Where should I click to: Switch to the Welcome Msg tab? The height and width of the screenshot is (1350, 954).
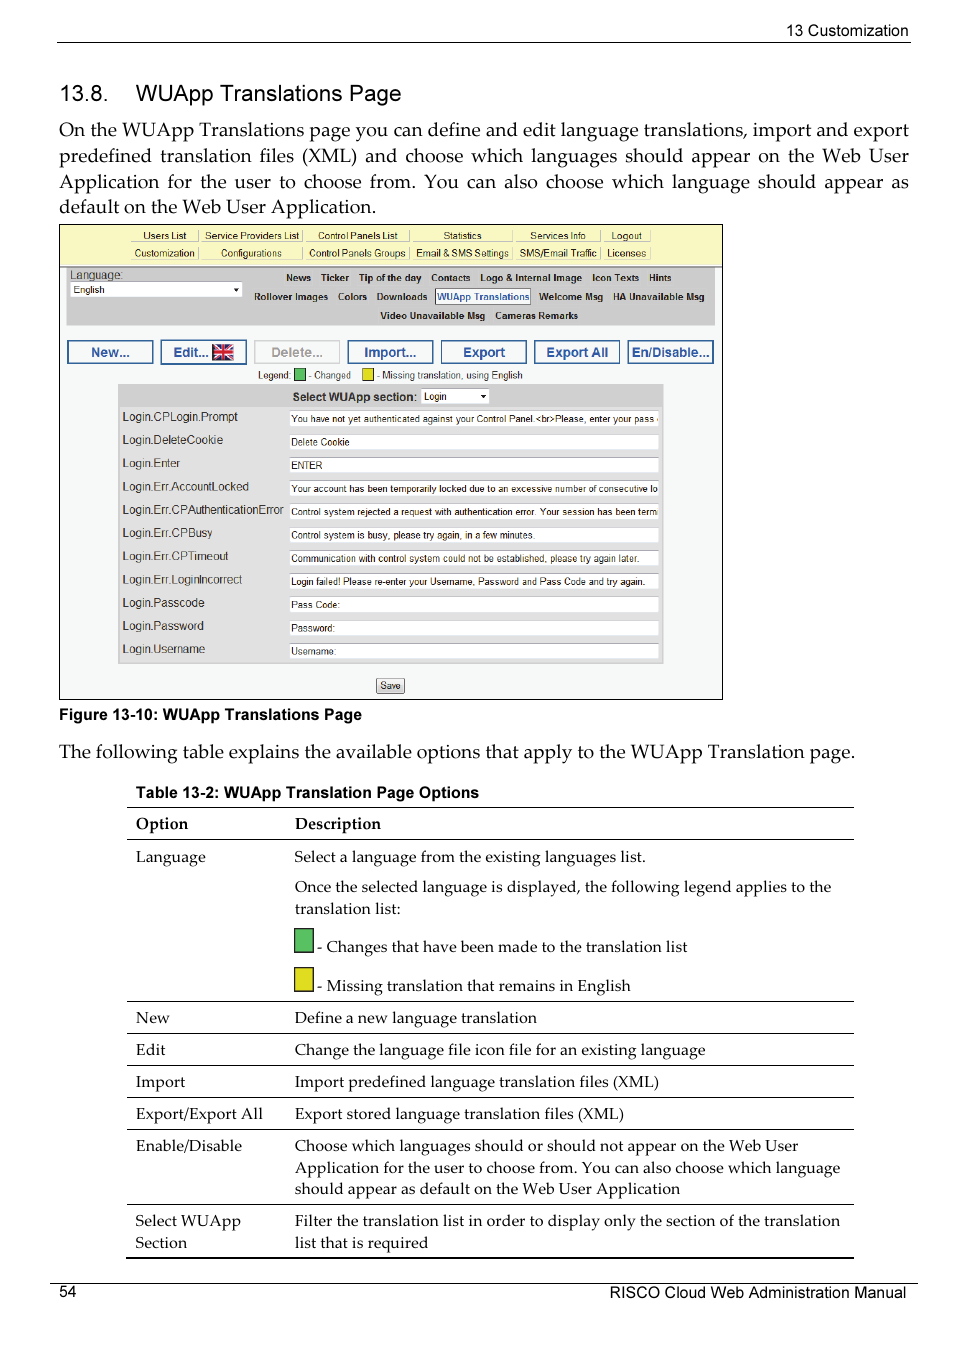pos(571,297)
